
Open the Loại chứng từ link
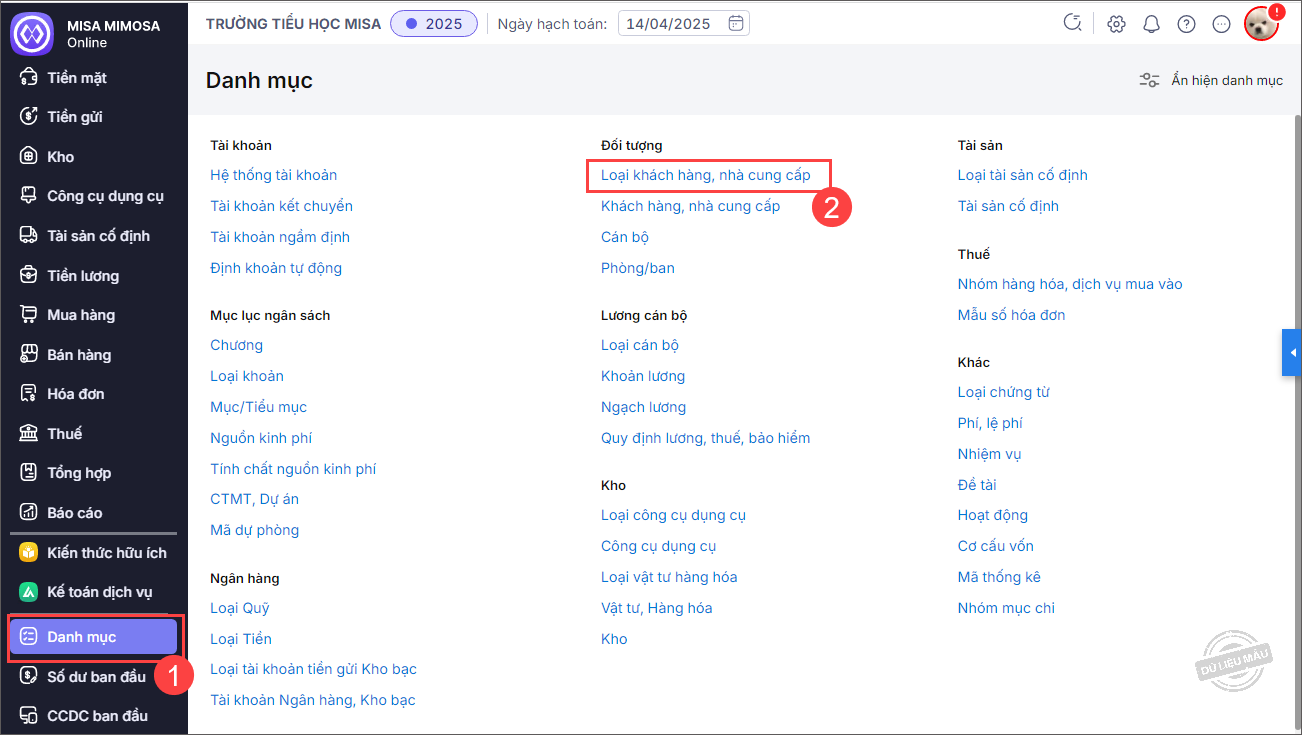coord(1004,392)
